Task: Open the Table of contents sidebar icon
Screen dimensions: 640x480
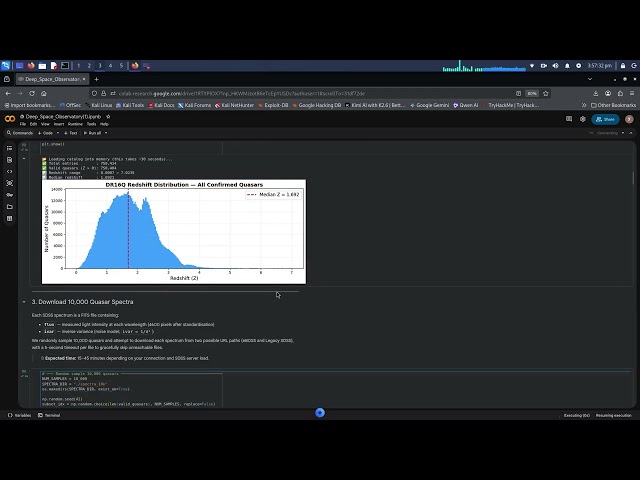Action: tap(9, 148)
